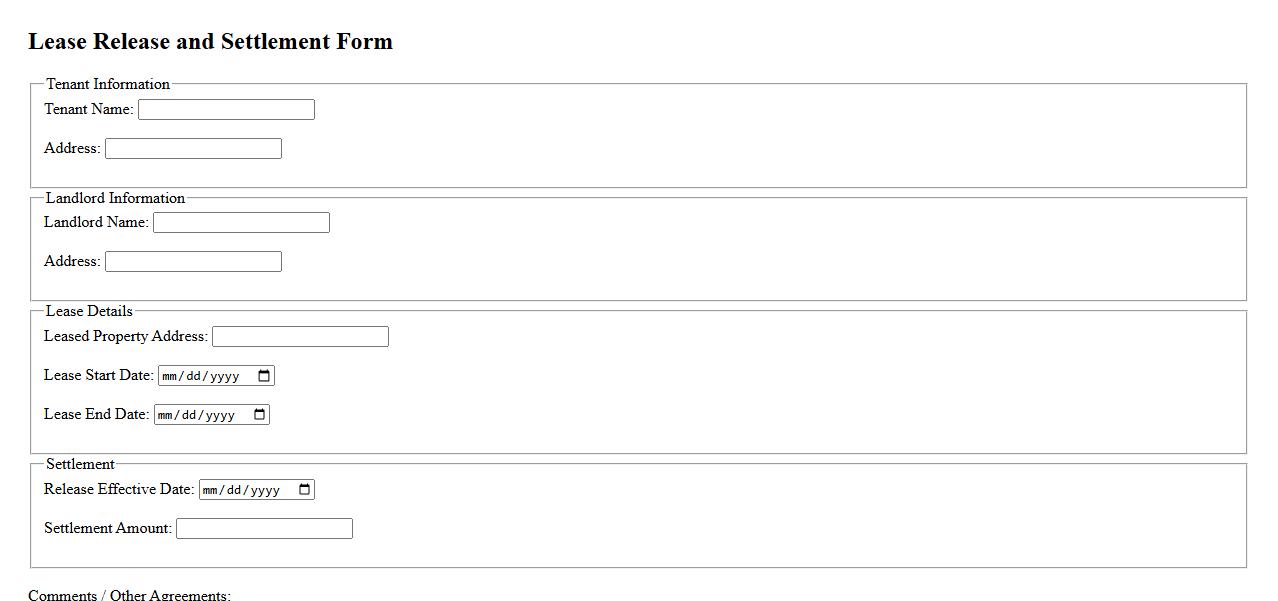Click the "Tenant Name:" label text
Image resolution: width=1278 pixels, height=601 pixels.
pyautogui.click(x=89, y=109)
